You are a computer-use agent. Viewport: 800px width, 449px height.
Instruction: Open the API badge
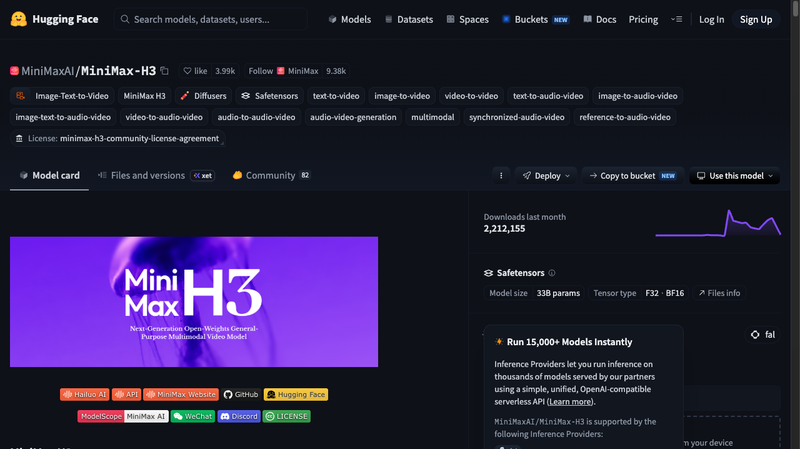click(127, 394)
